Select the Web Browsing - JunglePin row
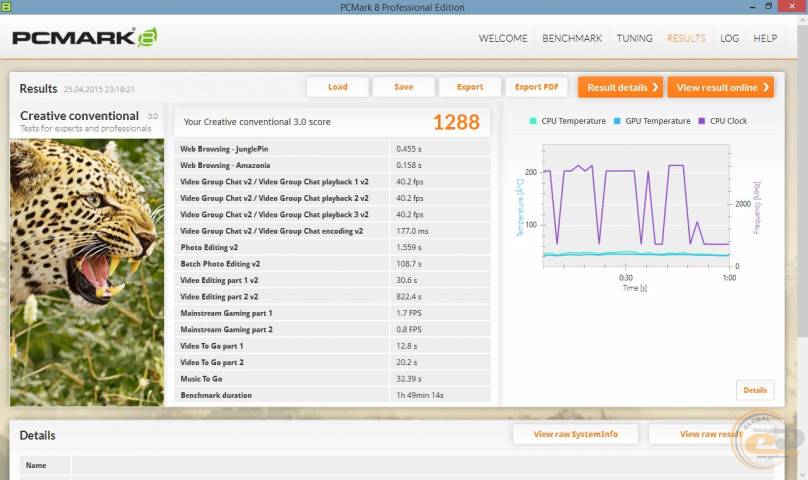808x480 pixels. [332, 149]
